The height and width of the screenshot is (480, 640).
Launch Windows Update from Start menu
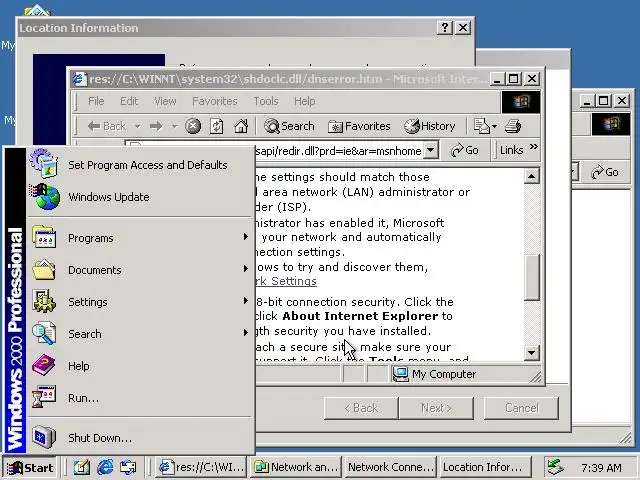tap(141, 197)
